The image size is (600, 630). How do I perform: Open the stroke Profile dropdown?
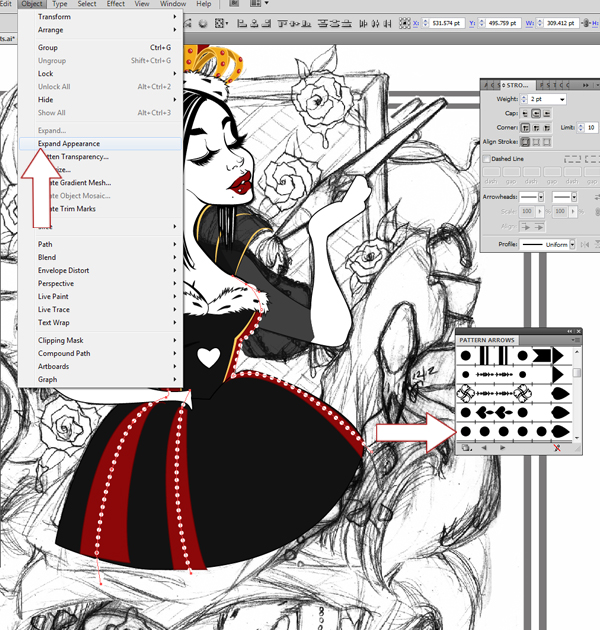tap(572, 244)
